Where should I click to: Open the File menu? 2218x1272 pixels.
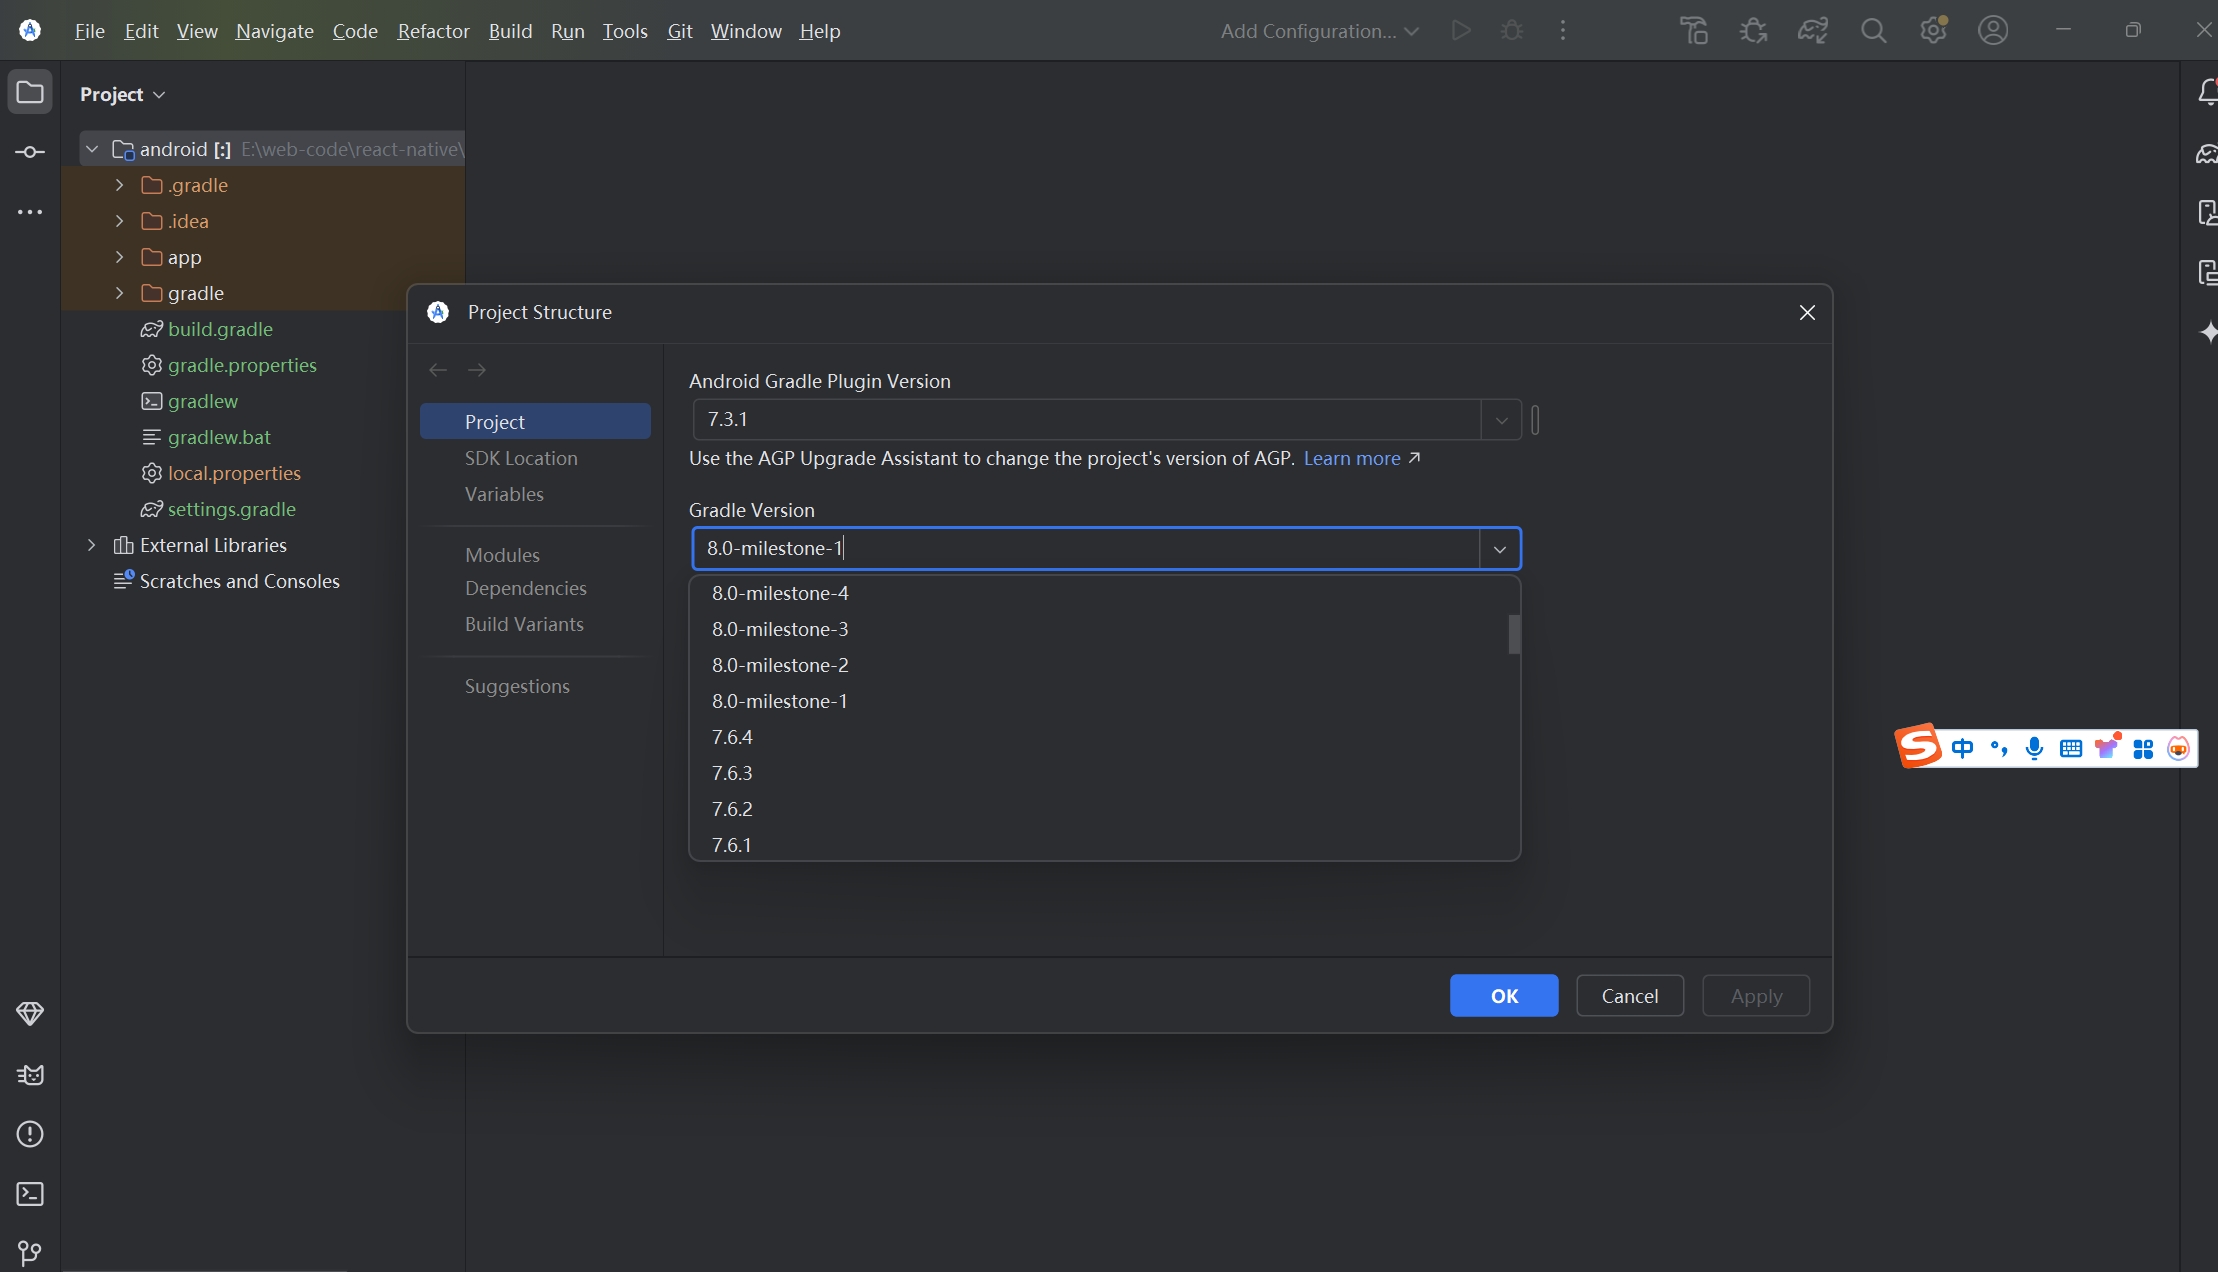click(x=90, y=31)
